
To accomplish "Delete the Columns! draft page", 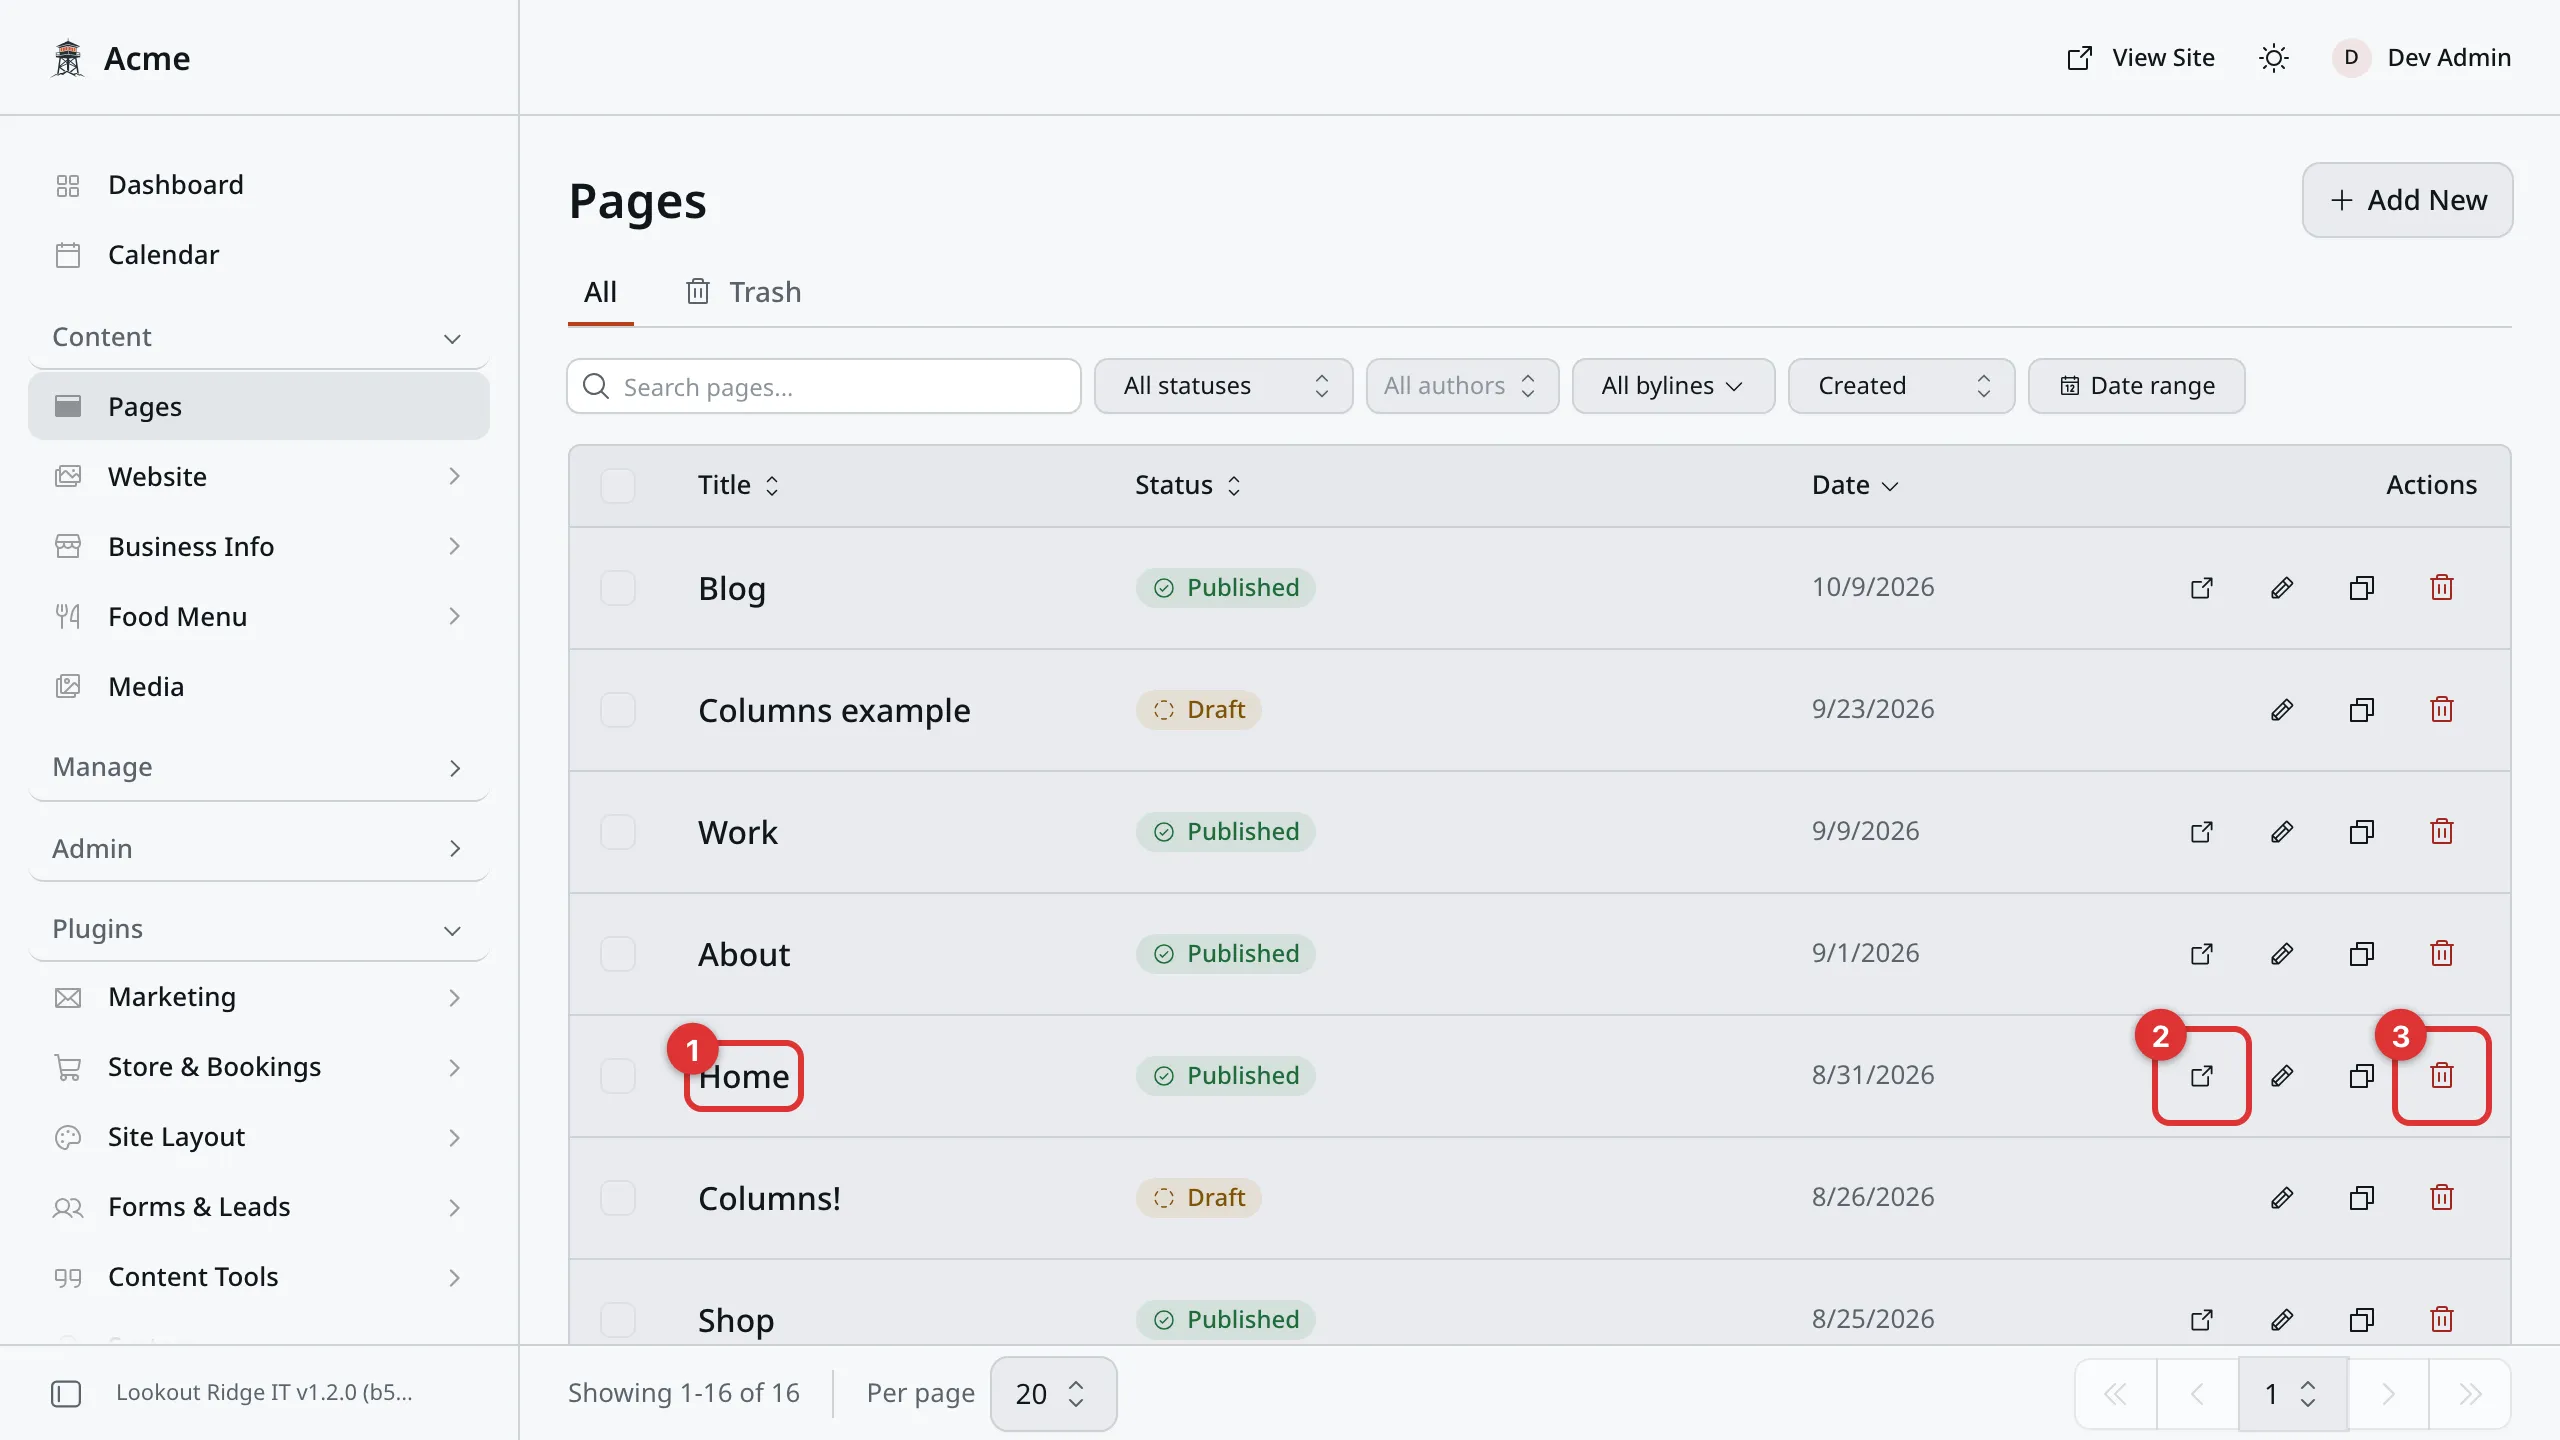I will pos(2442,1198).
